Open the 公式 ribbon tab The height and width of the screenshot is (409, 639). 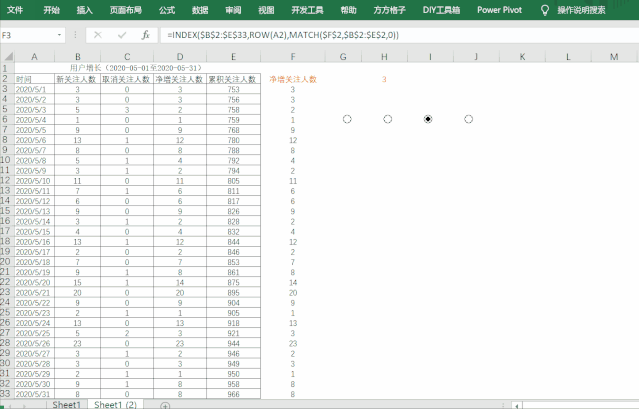pos(167,10)
